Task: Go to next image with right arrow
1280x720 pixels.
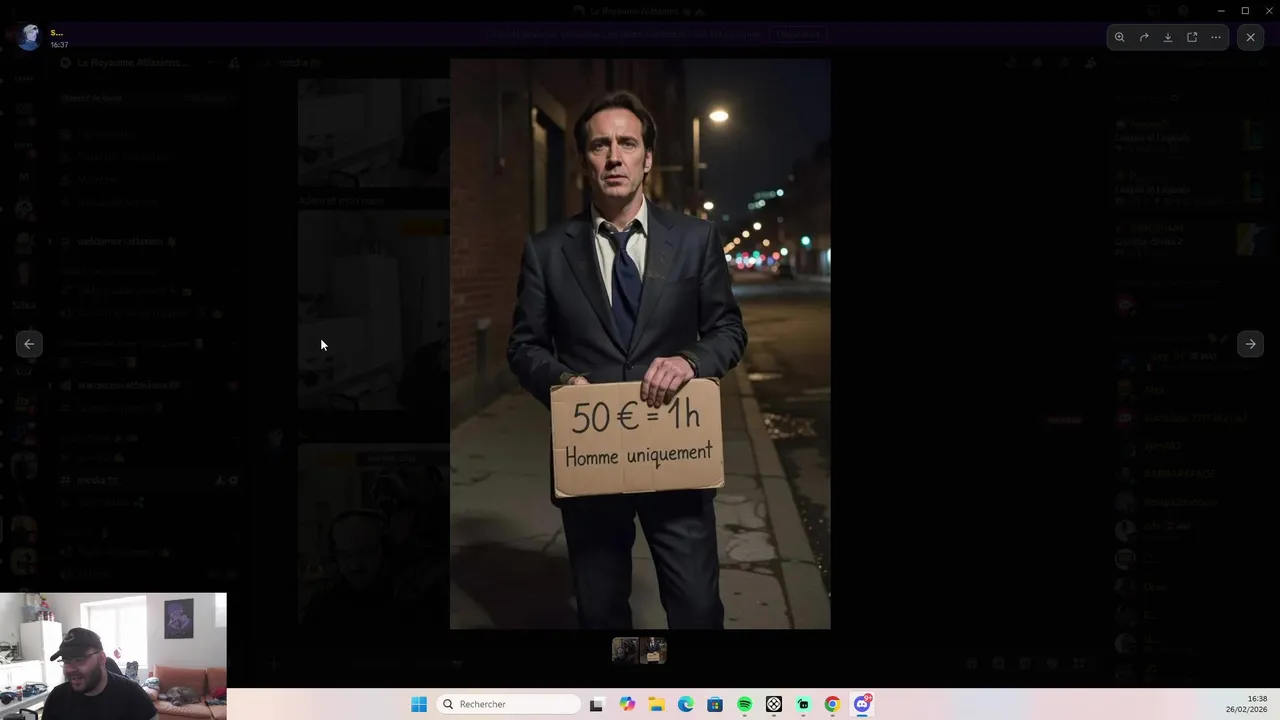Action: point(1250,344)
